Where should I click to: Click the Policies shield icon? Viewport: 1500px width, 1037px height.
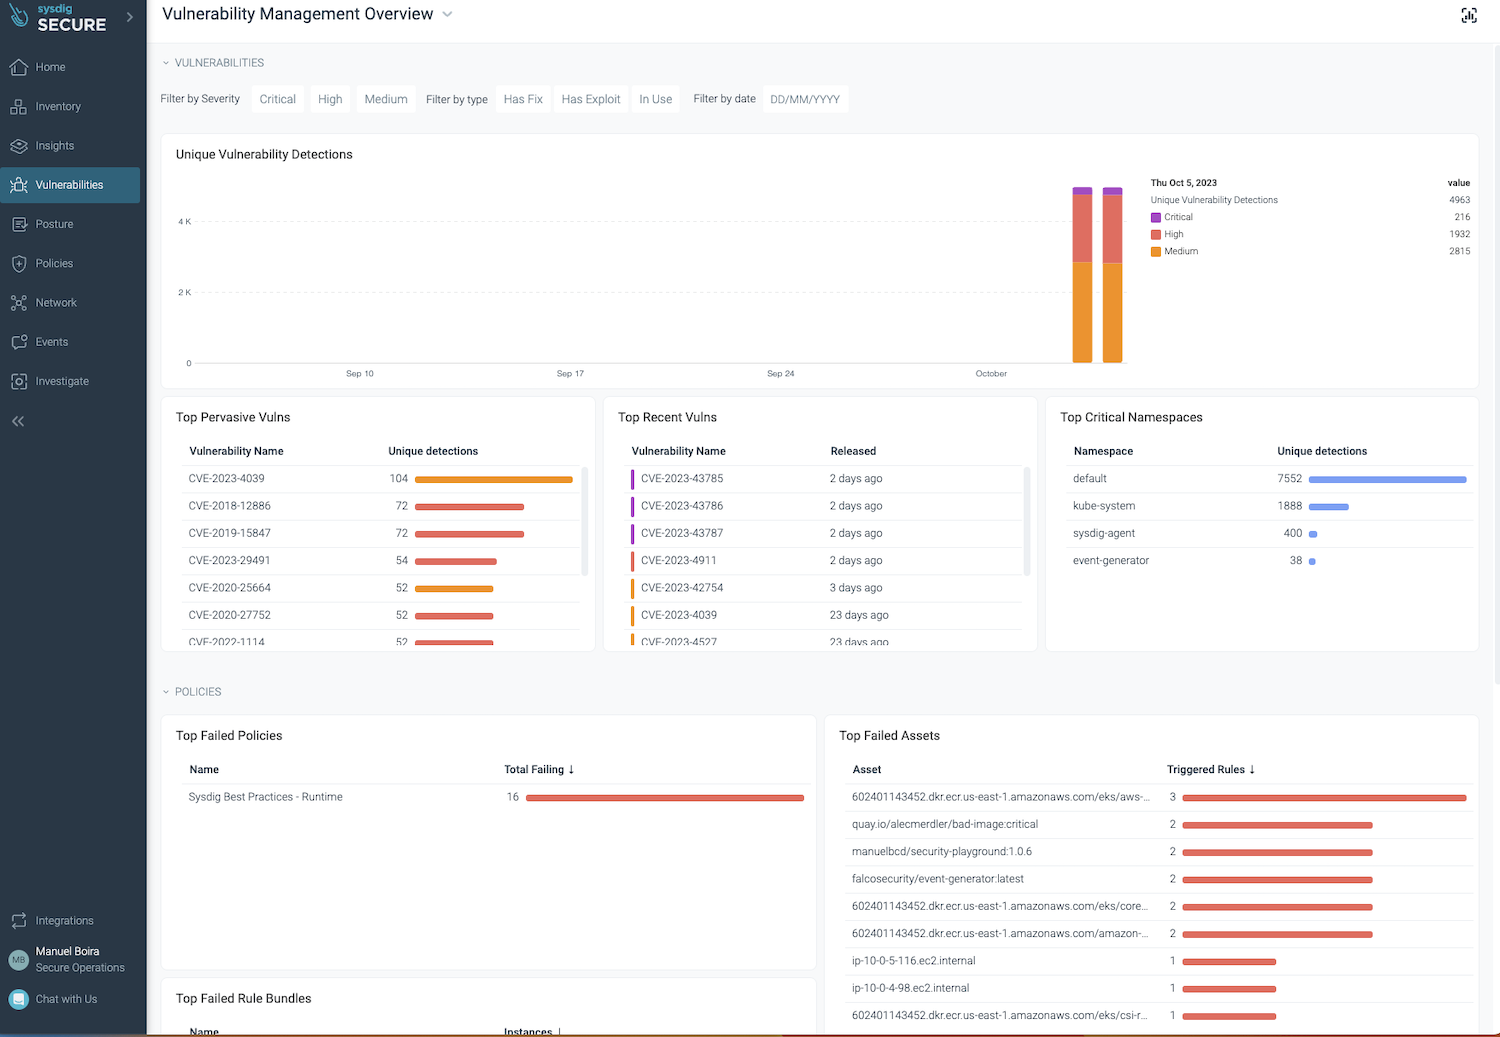click(x=18, y=263)
